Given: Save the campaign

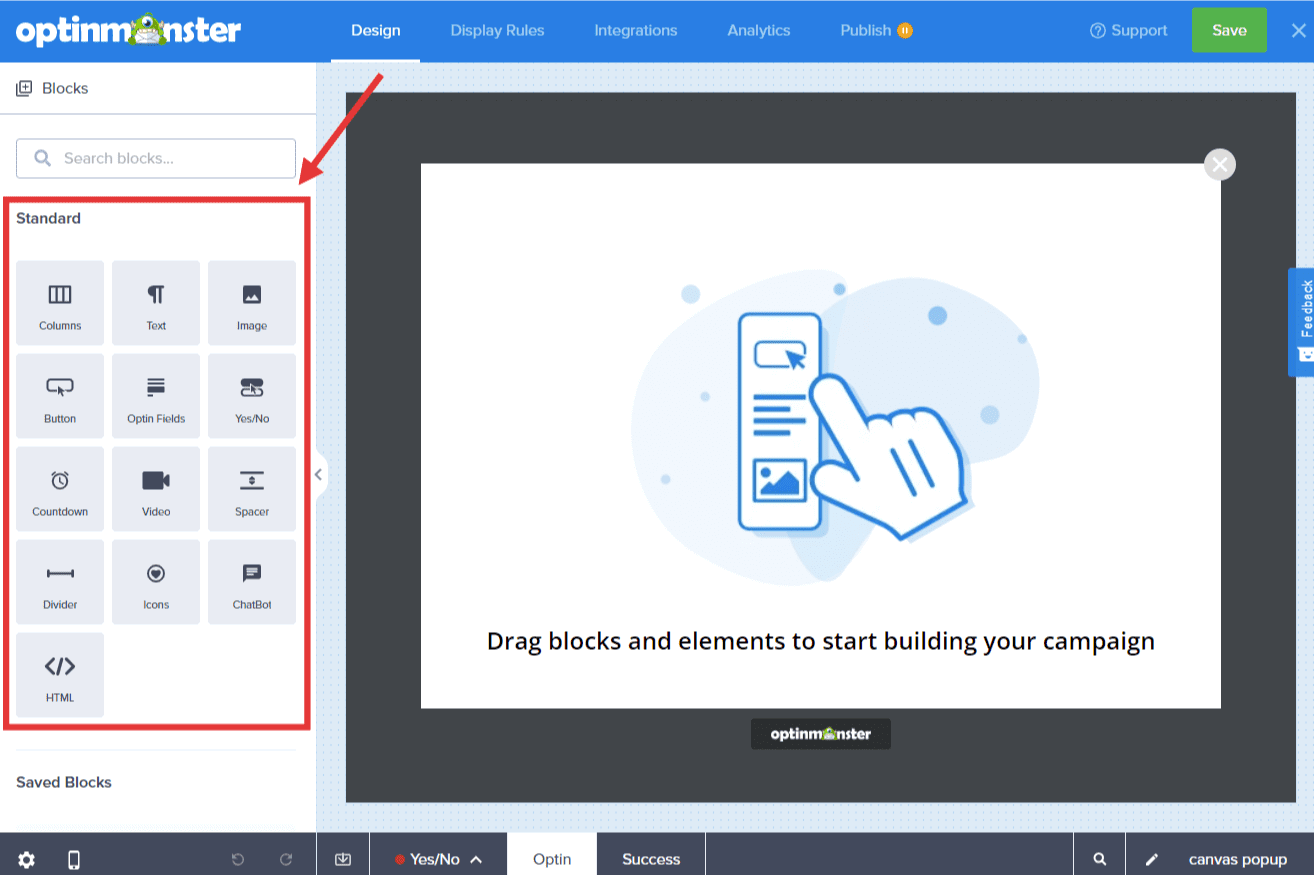Looking at the screenshot, I should (1229, 30).
